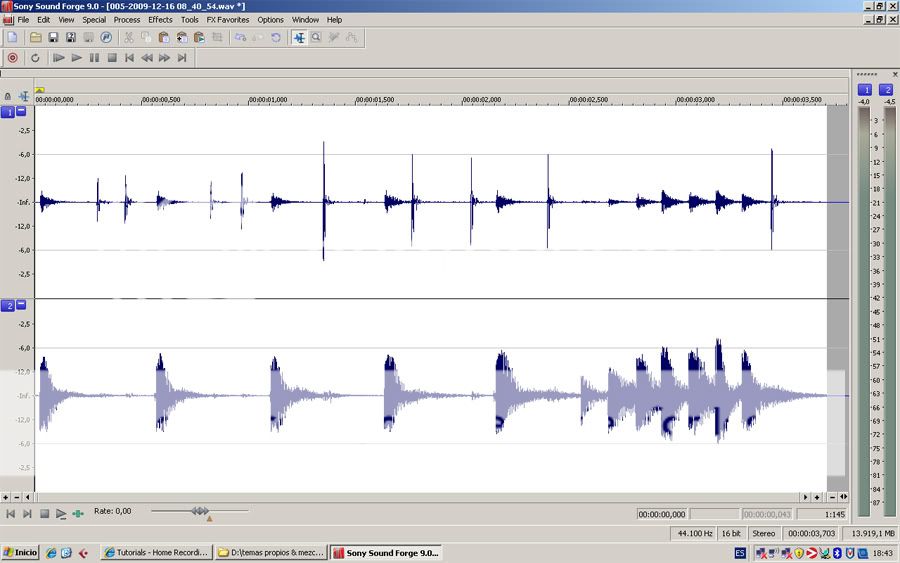Image resolution: width=900 pixels, height=563 pixels.
Task: Collapse channel 2 with its minus button
Action: pyautogui.click(x=21, y=305)
